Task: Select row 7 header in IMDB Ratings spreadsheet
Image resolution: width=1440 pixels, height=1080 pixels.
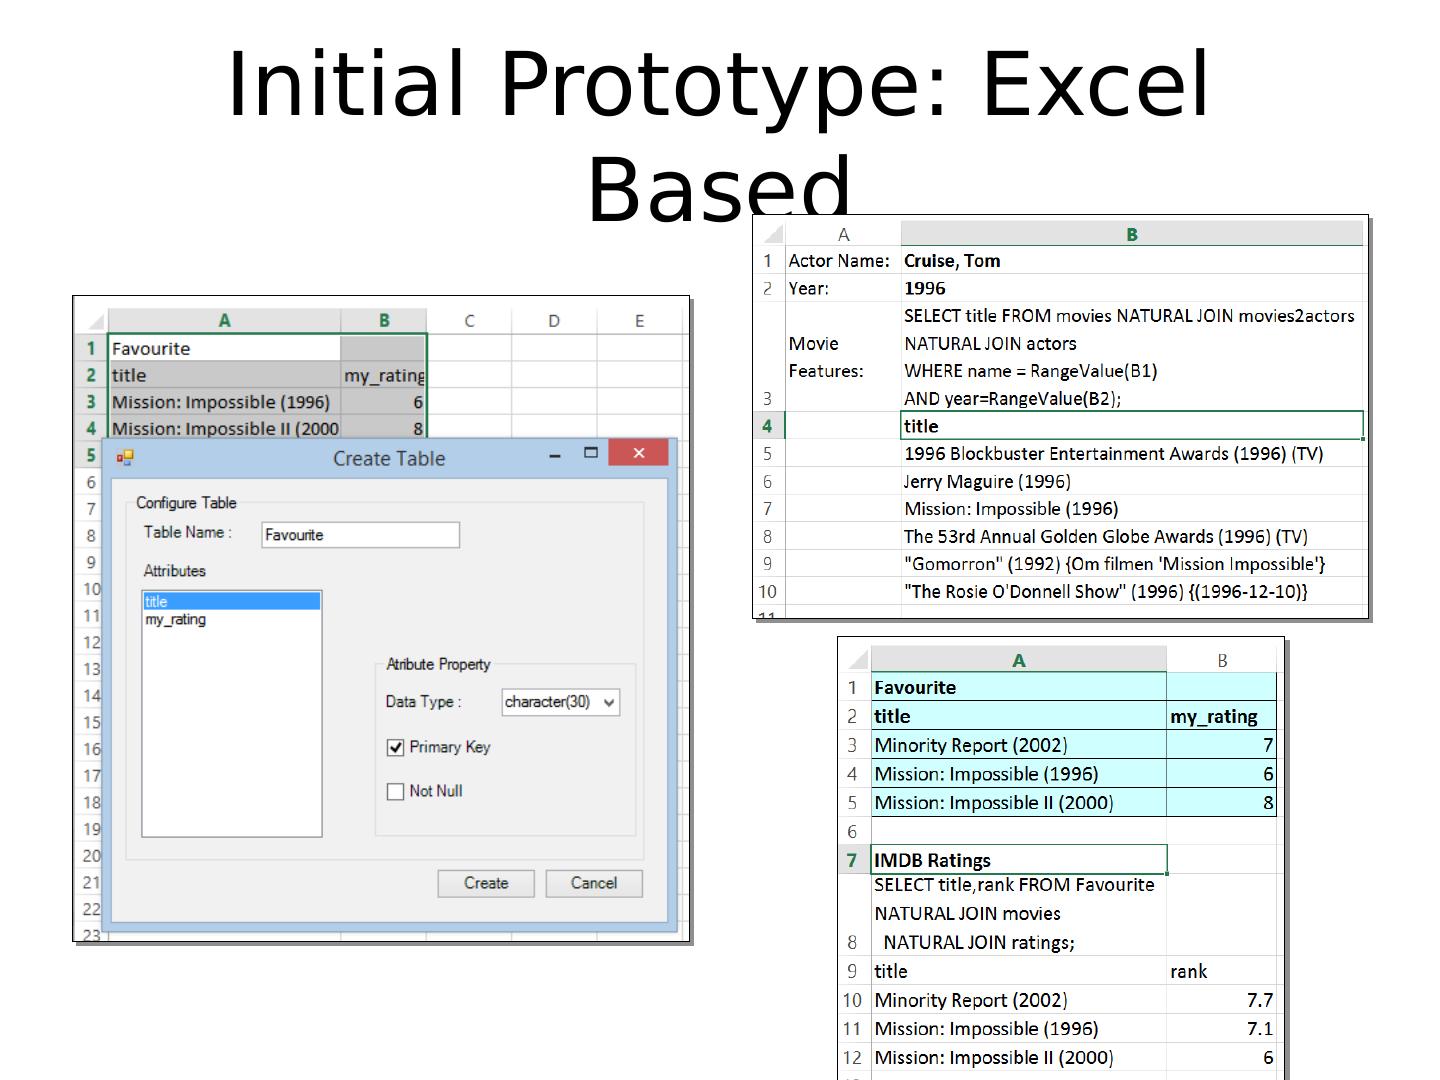Action: pyautogui.click(x=853, y=860)
